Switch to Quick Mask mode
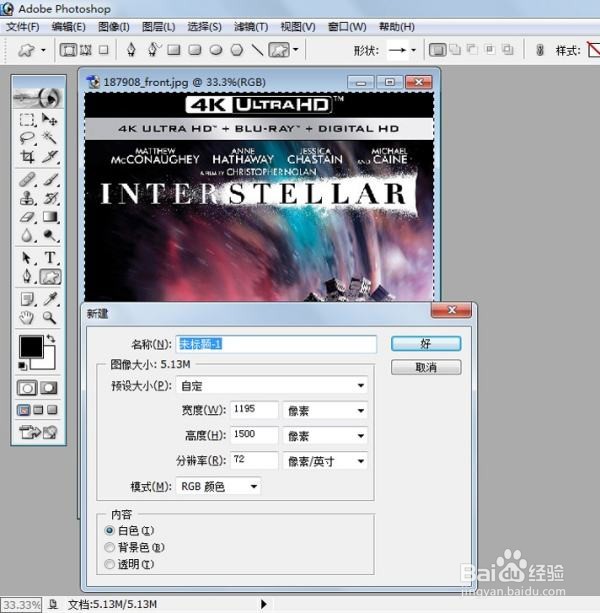 (49, 388)
